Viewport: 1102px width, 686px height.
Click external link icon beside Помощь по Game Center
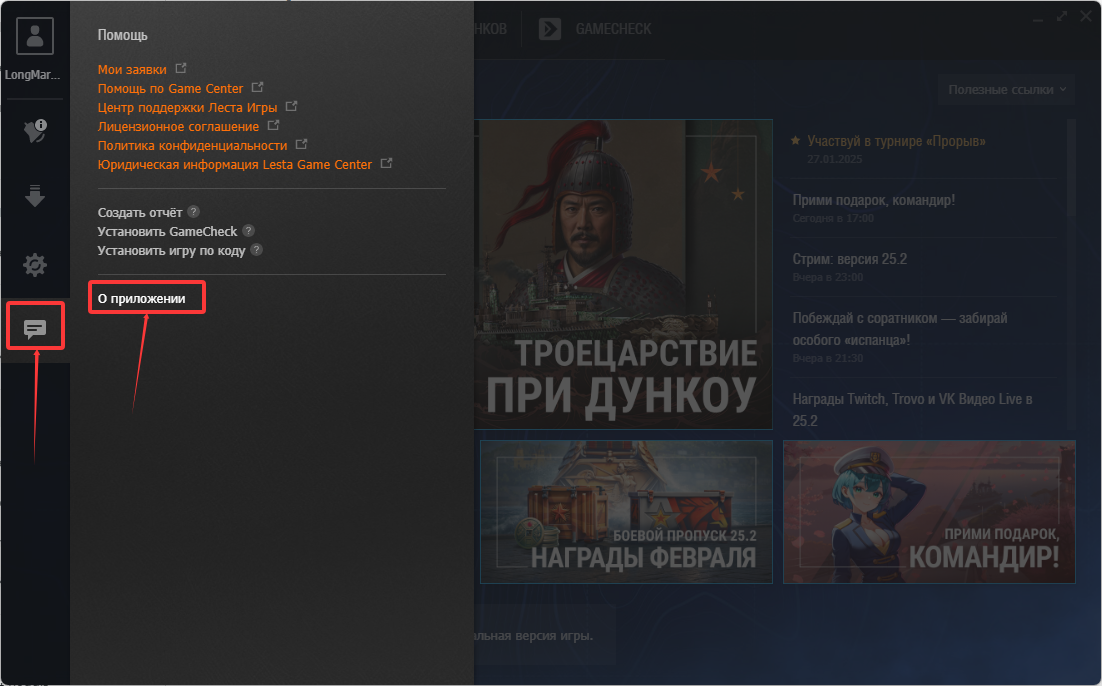pyautogui.click(x=257, y=87)
